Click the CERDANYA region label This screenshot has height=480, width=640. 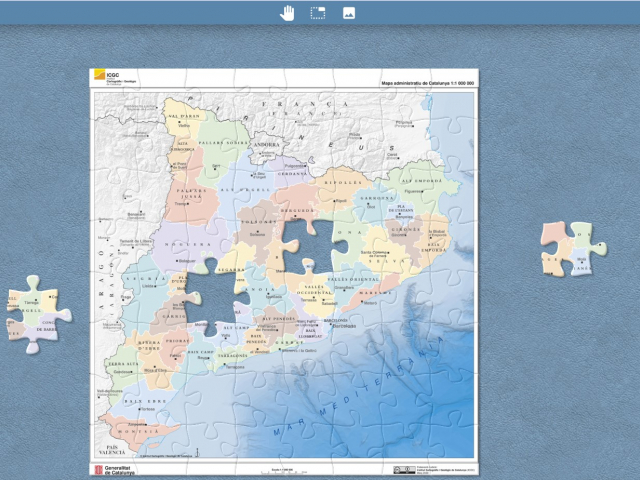point(292,174)
